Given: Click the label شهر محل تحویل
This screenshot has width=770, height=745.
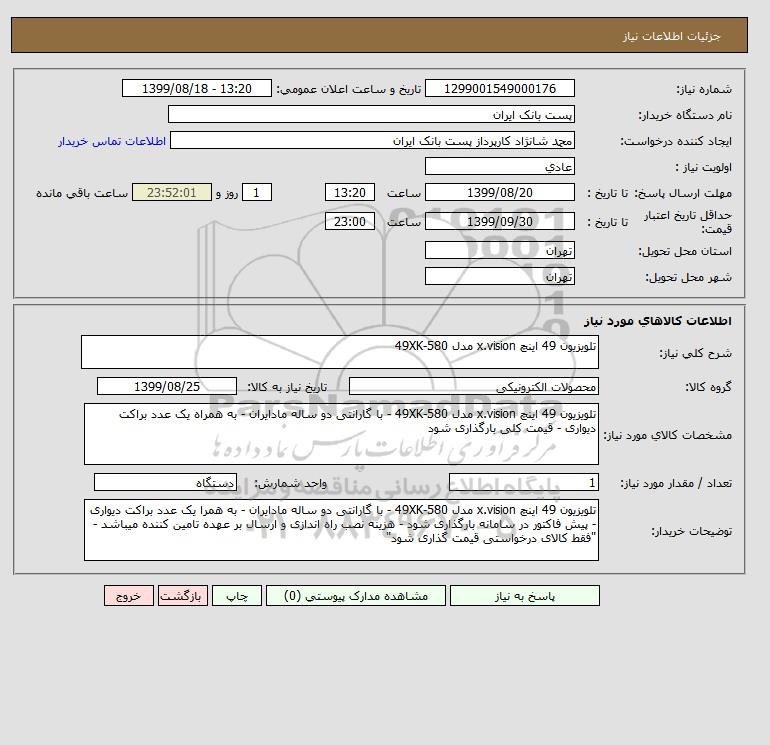Looking at the screenshot, I should pos(688,277).
